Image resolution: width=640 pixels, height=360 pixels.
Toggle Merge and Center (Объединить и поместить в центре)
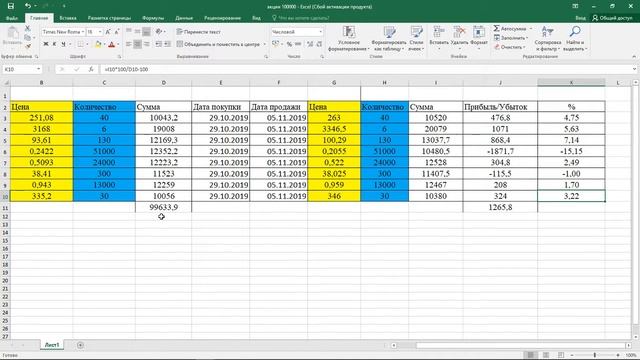click(219, 44)
